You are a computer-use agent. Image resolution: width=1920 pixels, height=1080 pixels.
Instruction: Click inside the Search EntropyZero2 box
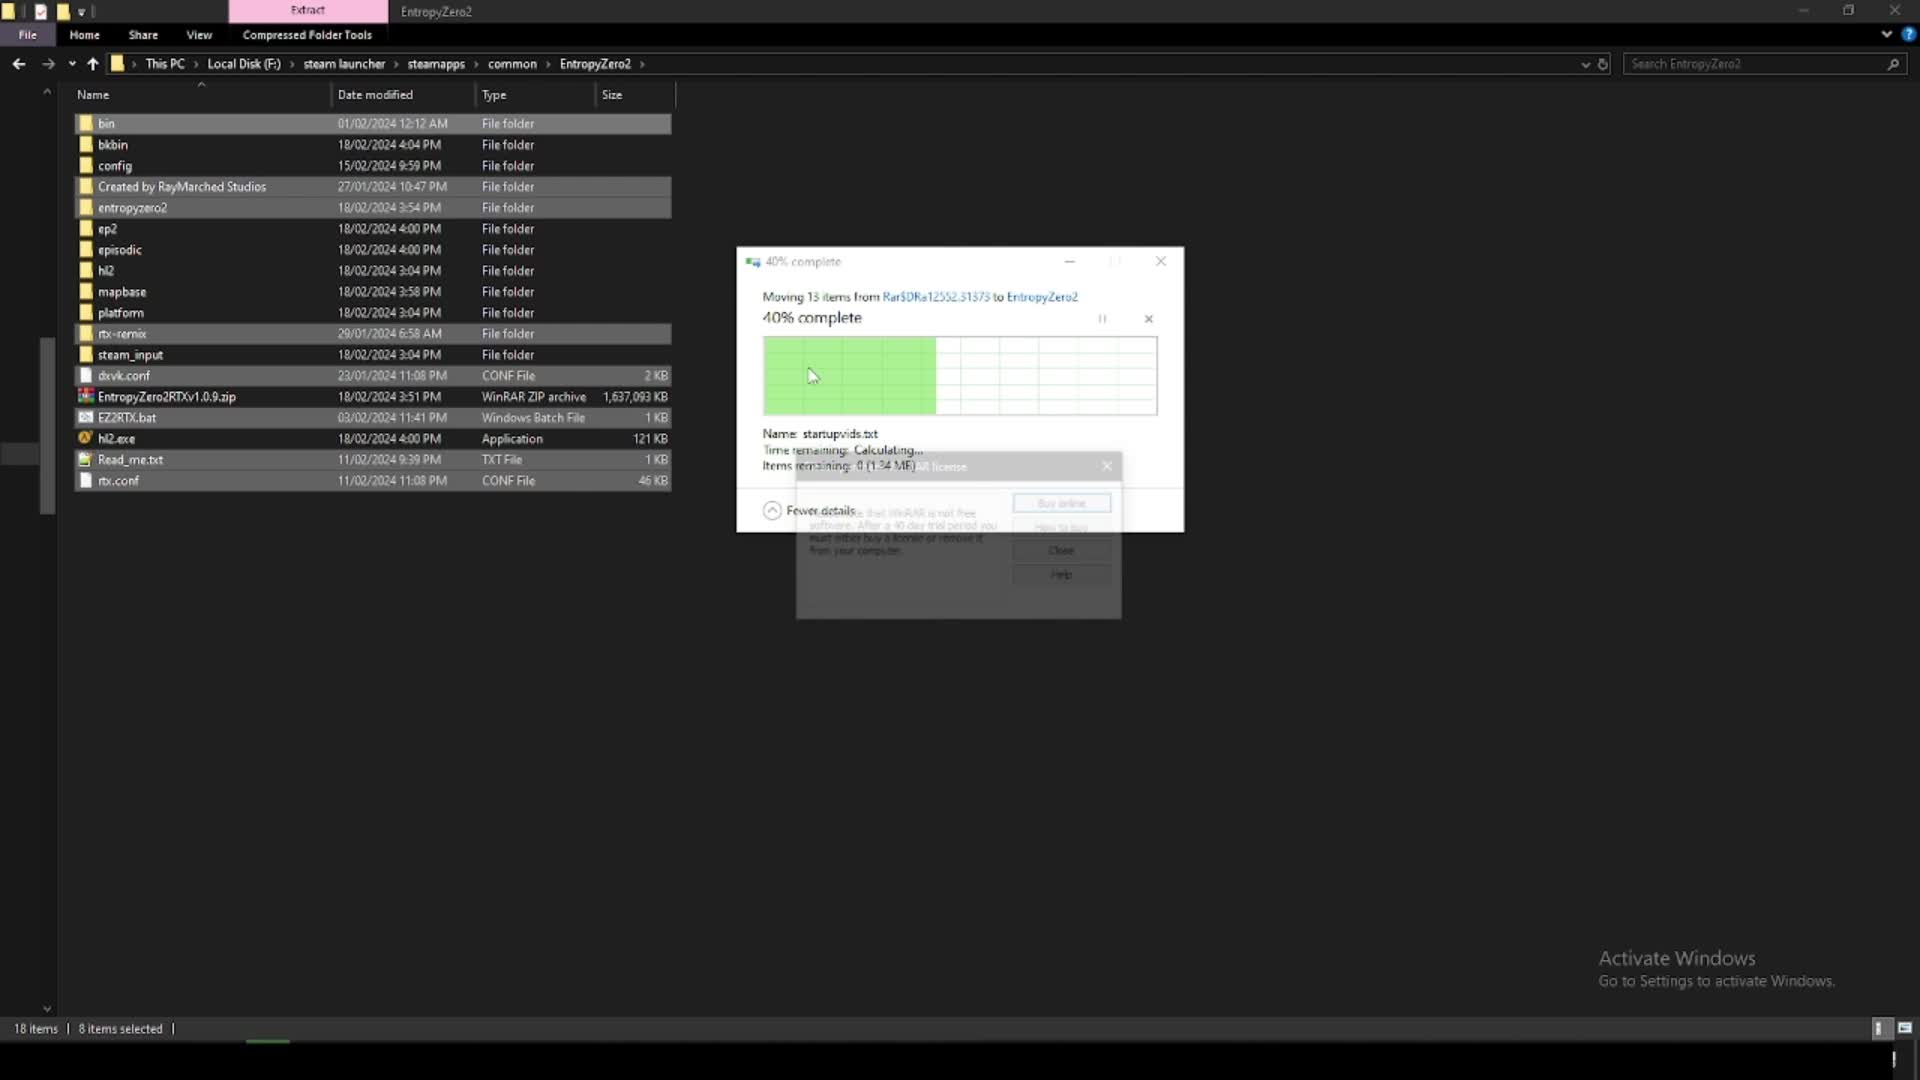(1760, 63)
